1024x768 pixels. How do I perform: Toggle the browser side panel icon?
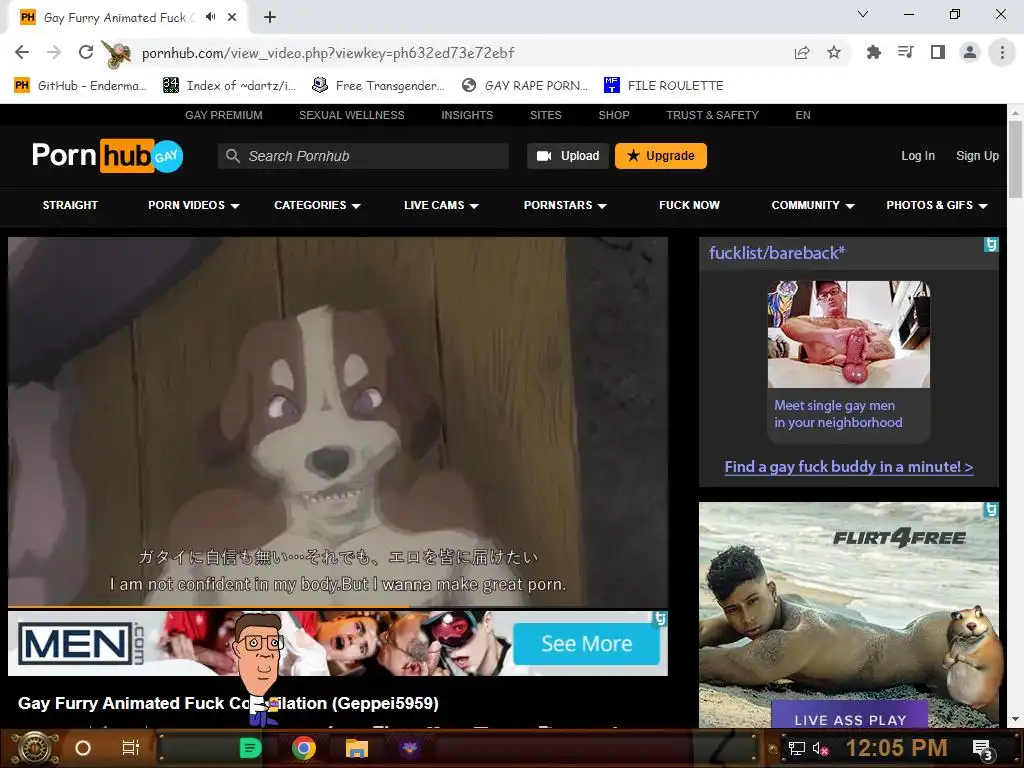(938, 52)
